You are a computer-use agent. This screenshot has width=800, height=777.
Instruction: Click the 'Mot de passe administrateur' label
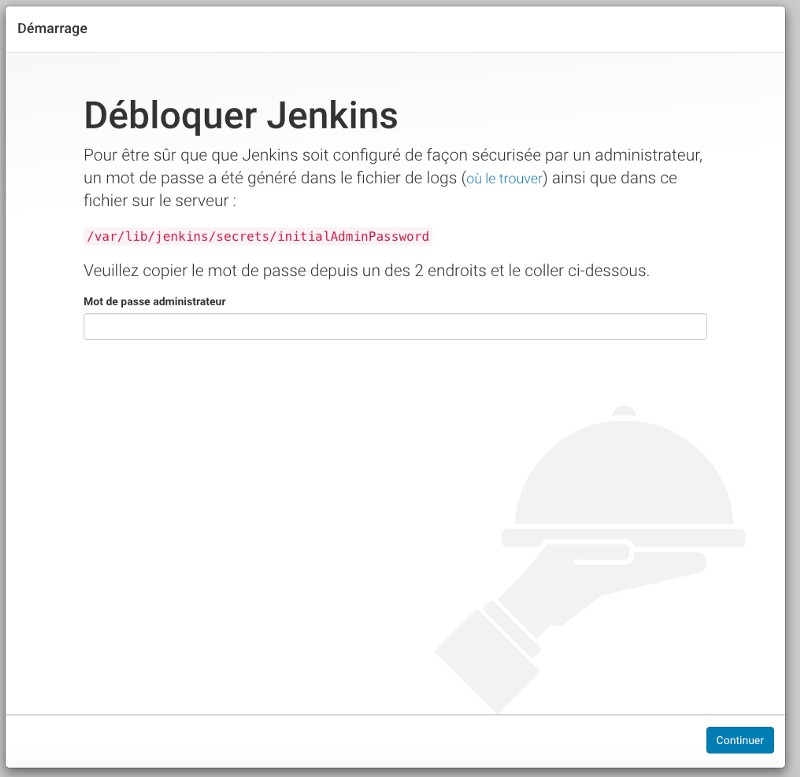[155, 302]
